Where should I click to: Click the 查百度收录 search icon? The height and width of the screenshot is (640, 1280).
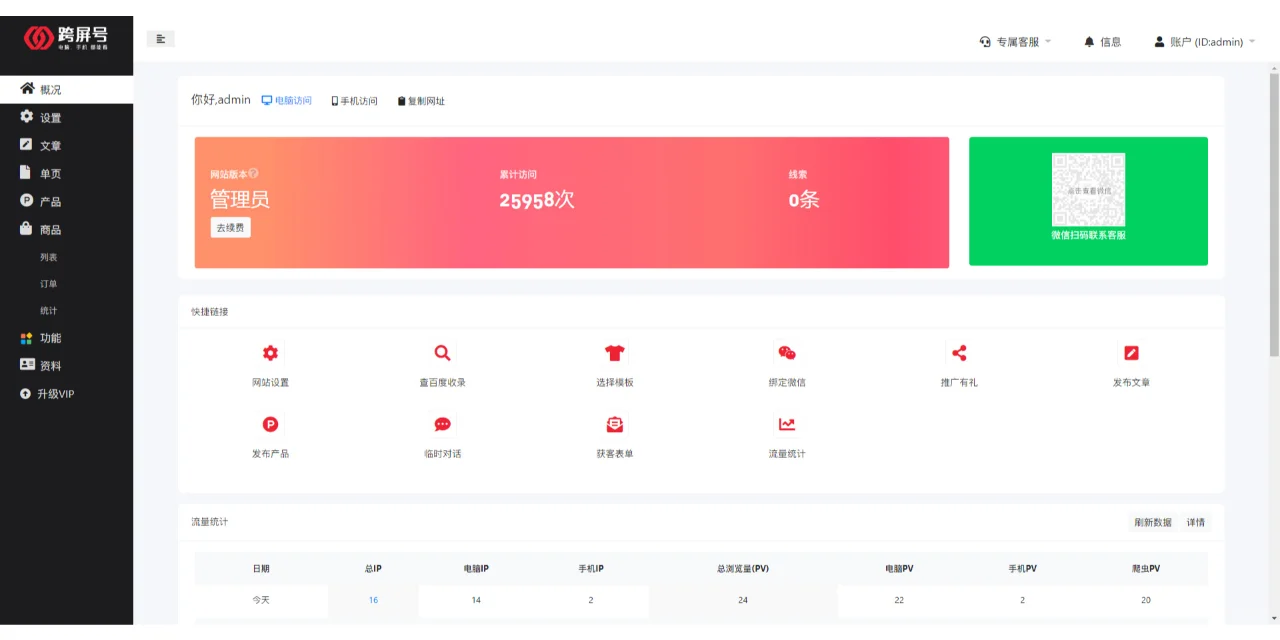tap(442, 353)
